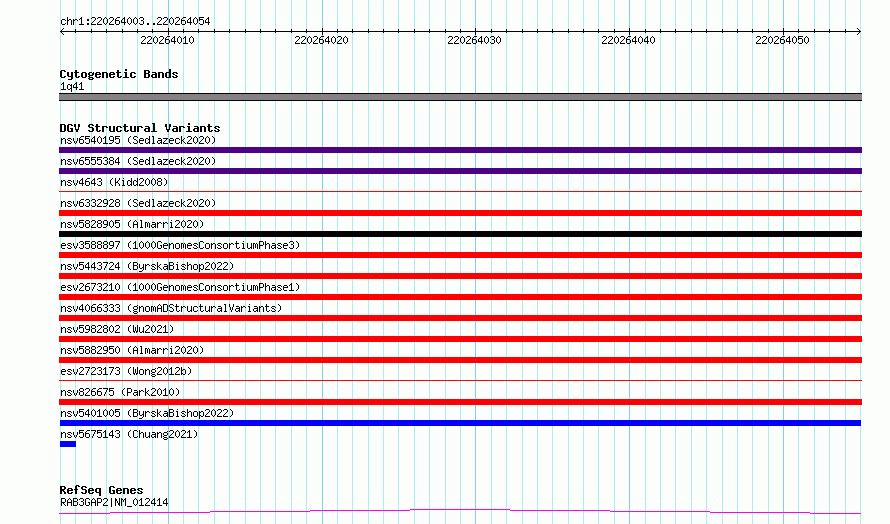
Task: Open RAB3GAP2|NM_012414 gene label
Action: (x=114, y=502)
